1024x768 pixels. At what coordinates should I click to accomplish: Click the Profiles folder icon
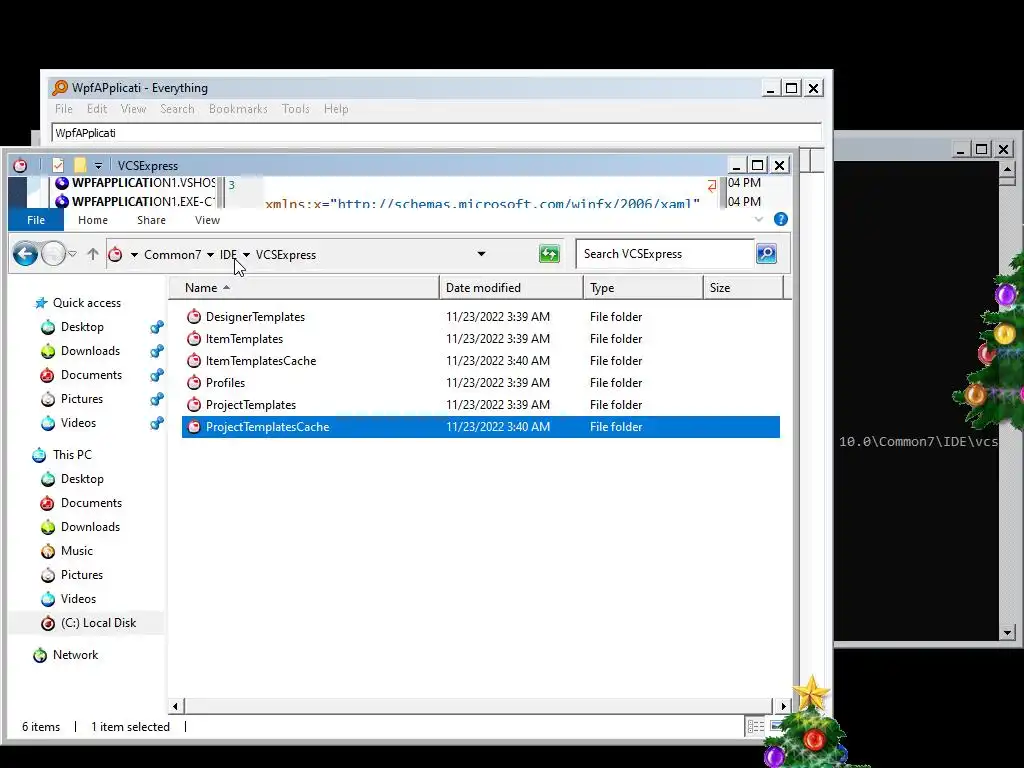pyautogui.click(x=194, y=383)
